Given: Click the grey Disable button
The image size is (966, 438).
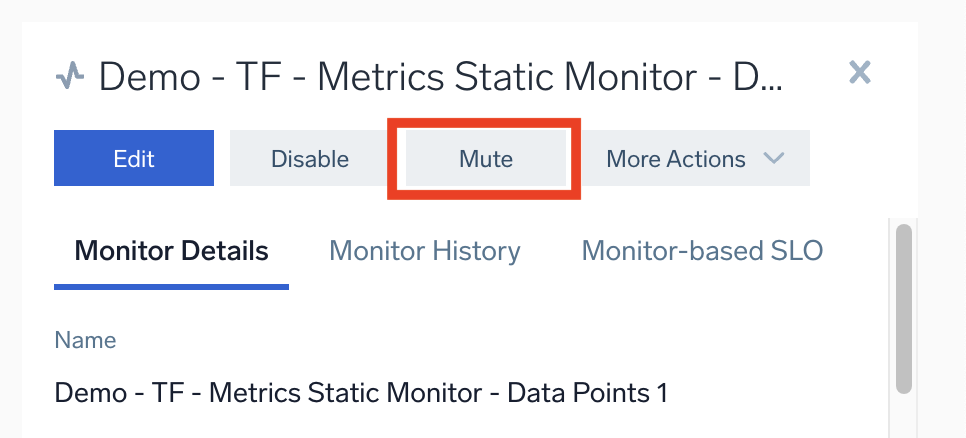Looking at the screenshot, I should pyautogui.click(x=310, y=158).
